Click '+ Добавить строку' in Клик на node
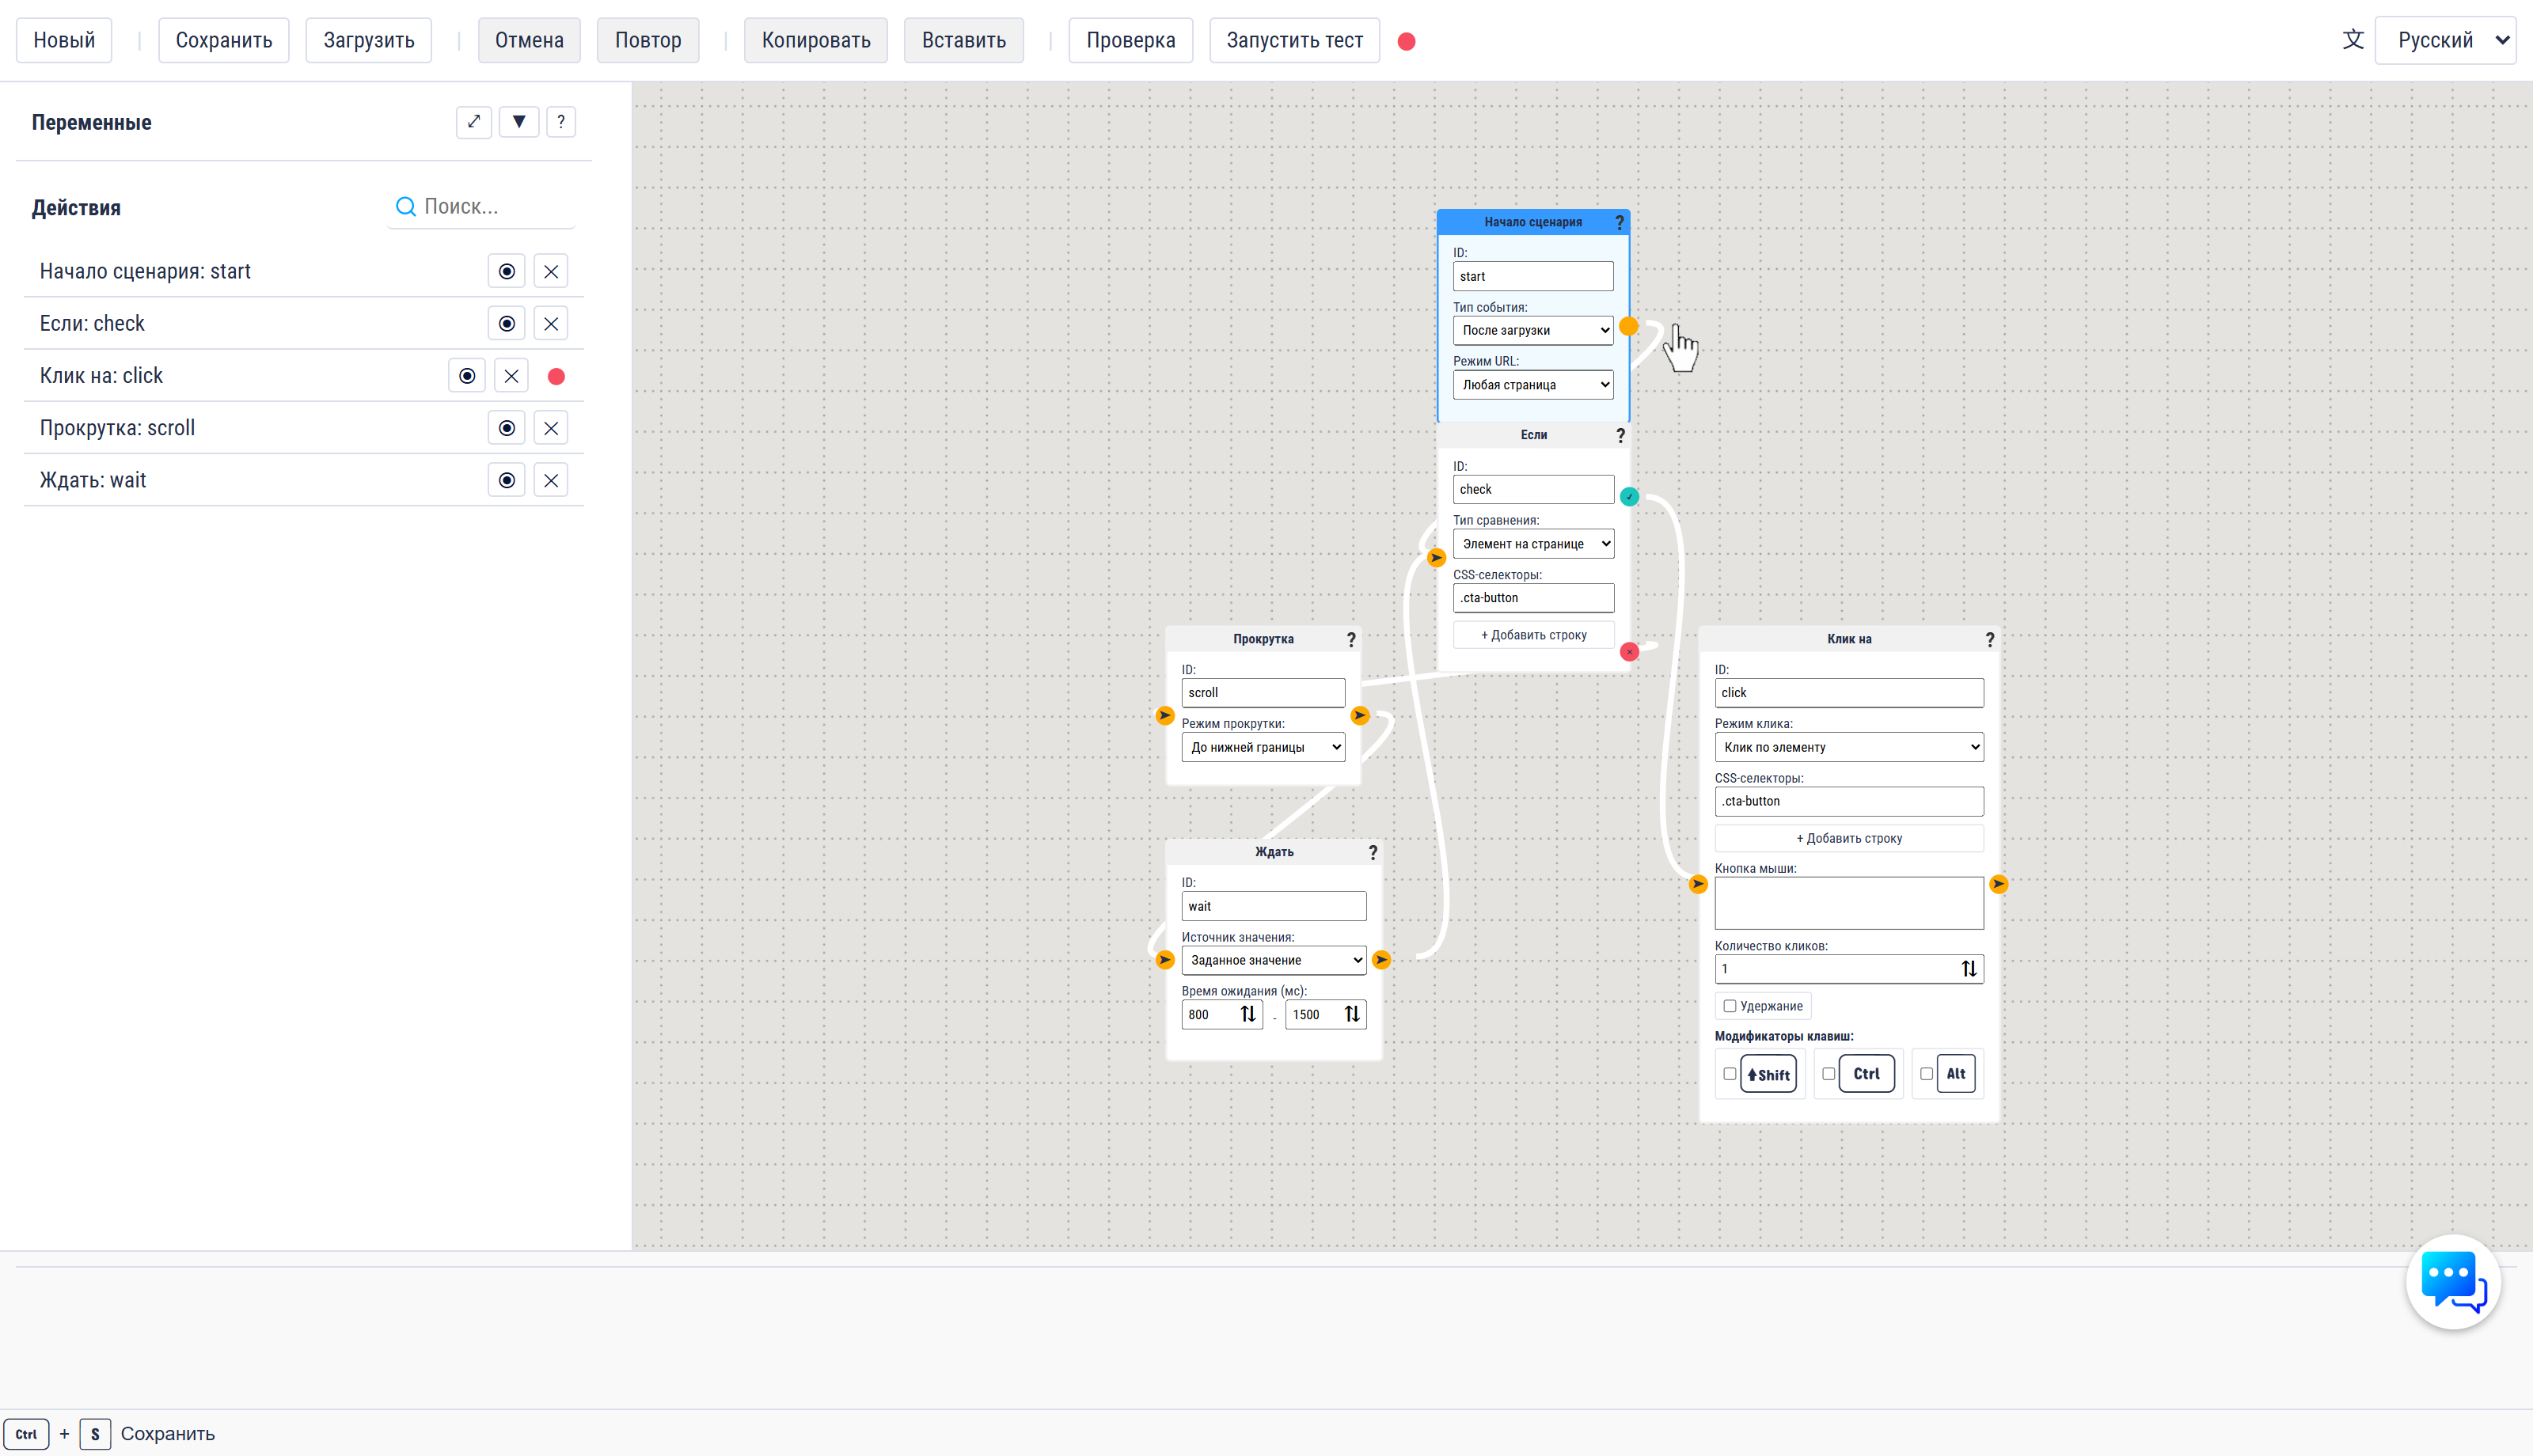The image size is (2533, 1456). pyautogui.click(x=1849, y=839)
